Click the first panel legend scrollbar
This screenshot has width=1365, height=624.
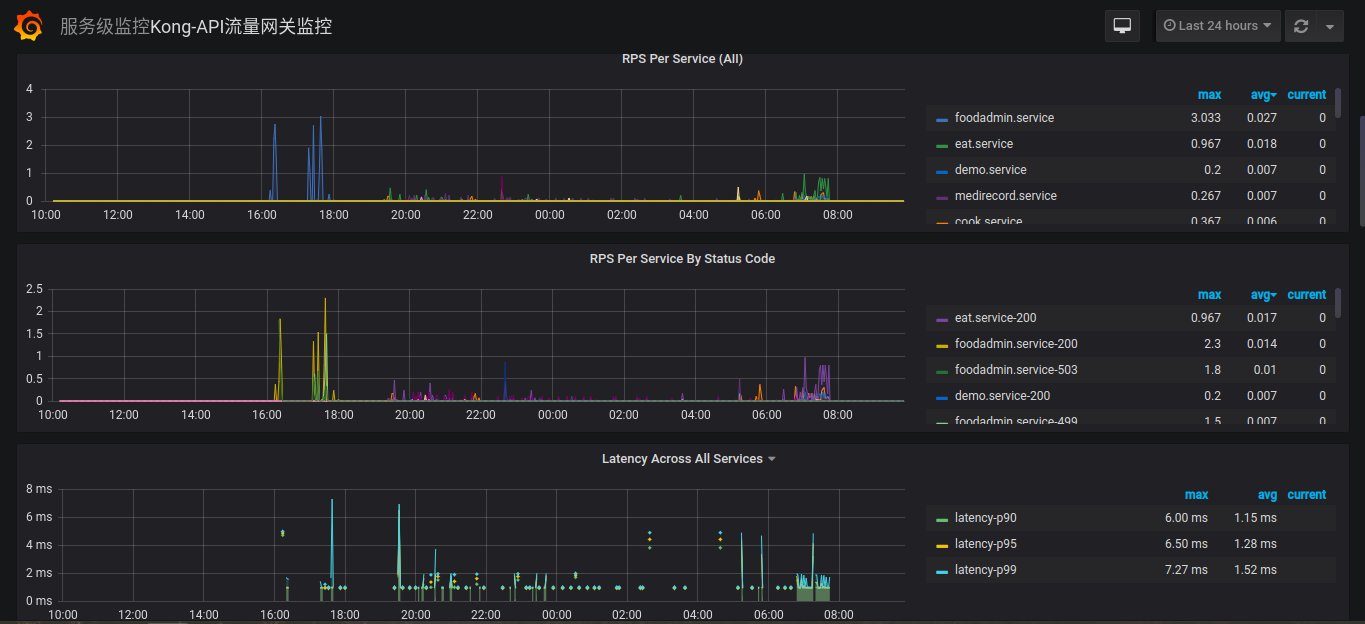click(x=1338, y=105)
